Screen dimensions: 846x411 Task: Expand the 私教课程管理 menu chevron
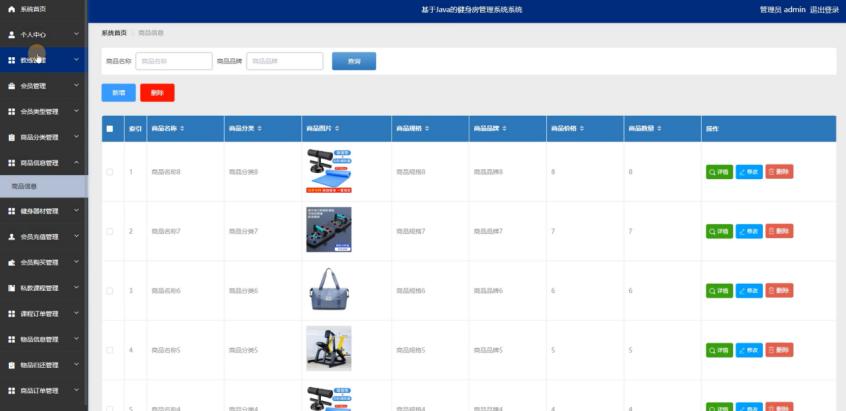click(77, 287)
